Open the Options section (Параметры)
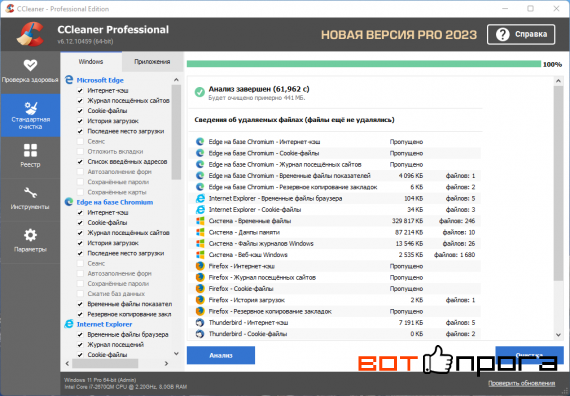The height and width of the screenshot is (396, 570). [x=30, y=241]
